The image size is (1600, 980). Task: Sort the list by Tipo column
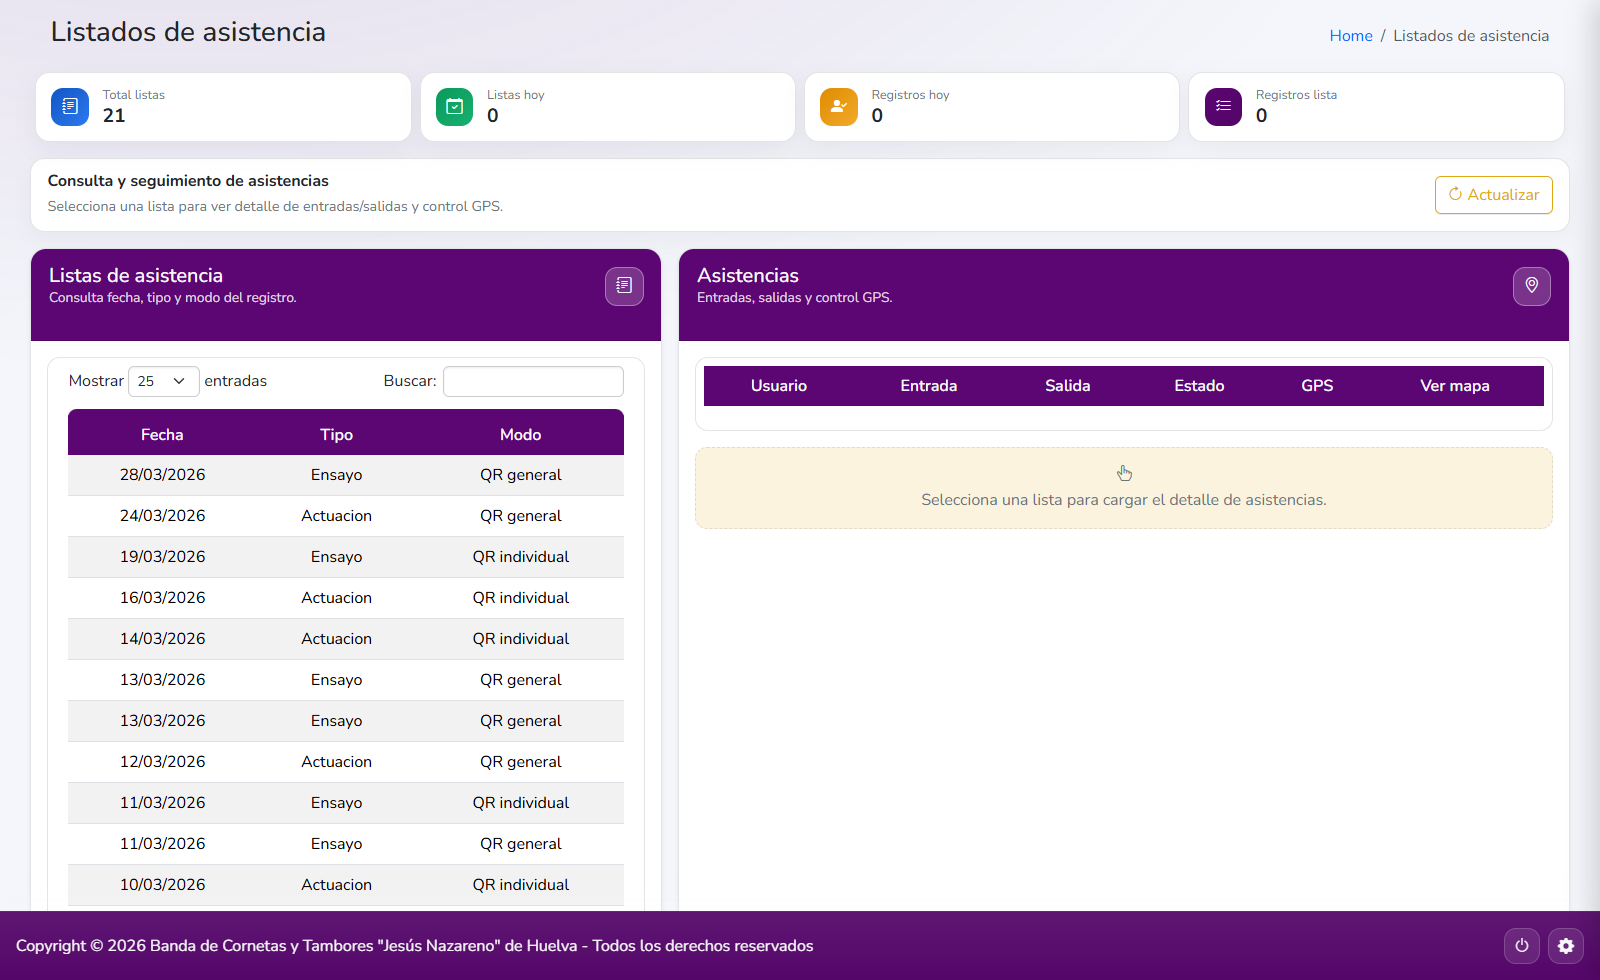pos(336,434)
